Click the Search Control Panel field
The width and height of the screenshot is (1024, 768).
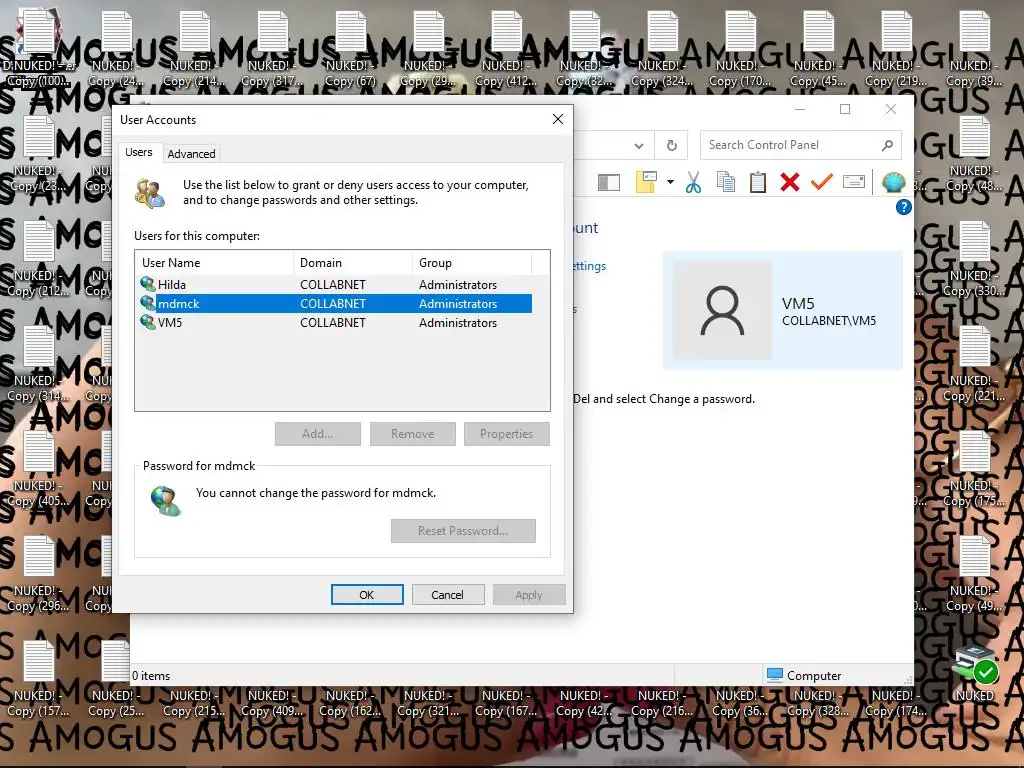pos(800,145)
